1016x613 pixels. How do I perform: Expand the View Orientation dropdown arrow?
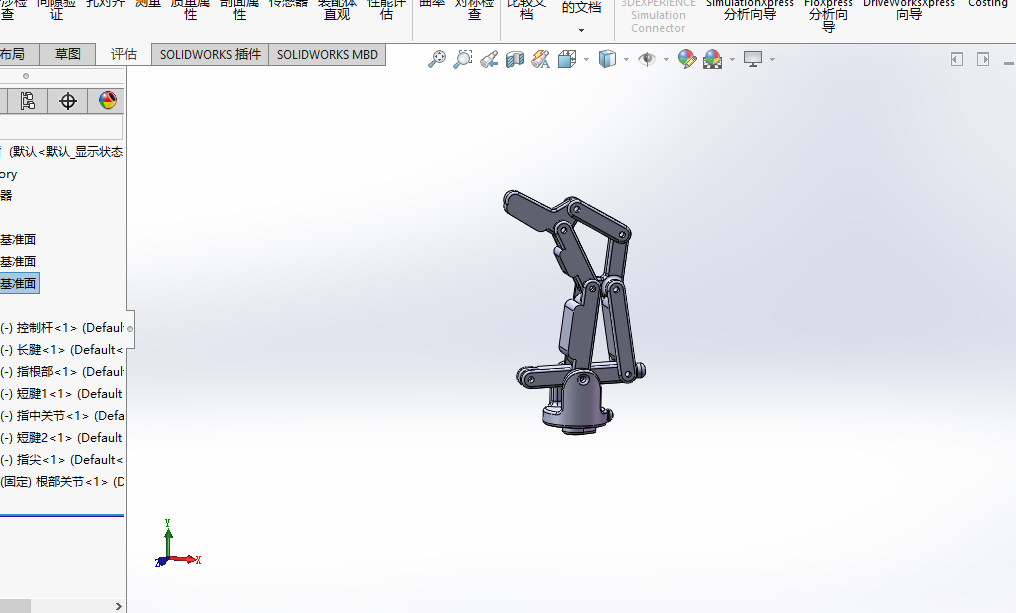tap(586, 60)
